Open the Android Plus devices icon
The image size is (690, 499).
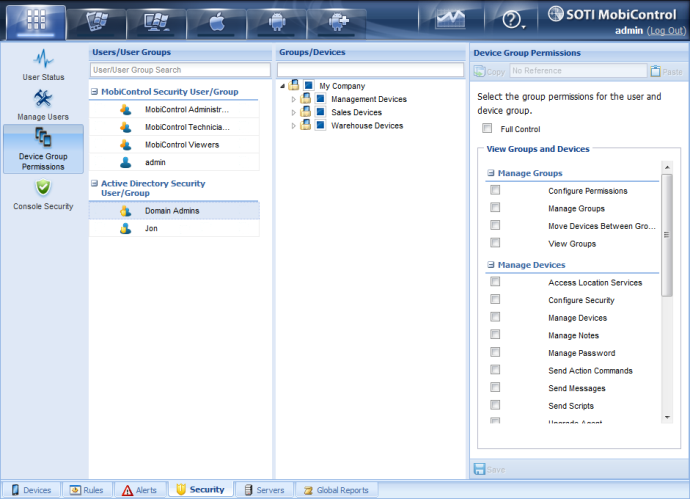[x=337, y=23]
